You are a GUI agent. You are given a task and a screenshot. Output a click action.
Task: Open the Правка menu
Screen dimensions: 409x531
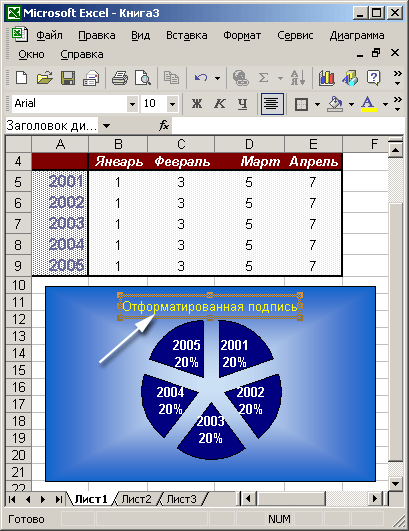97,35
